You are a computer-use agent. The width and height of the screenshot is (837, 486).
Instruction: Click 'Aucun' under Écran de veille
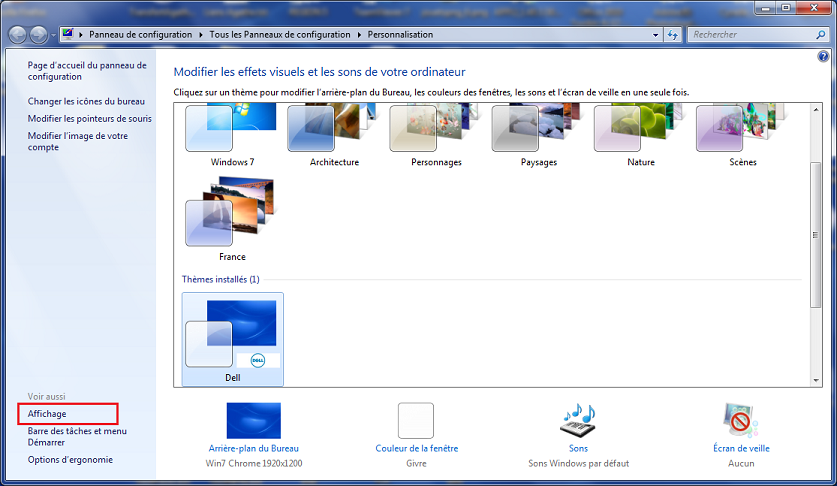click(x=741, y=464)
